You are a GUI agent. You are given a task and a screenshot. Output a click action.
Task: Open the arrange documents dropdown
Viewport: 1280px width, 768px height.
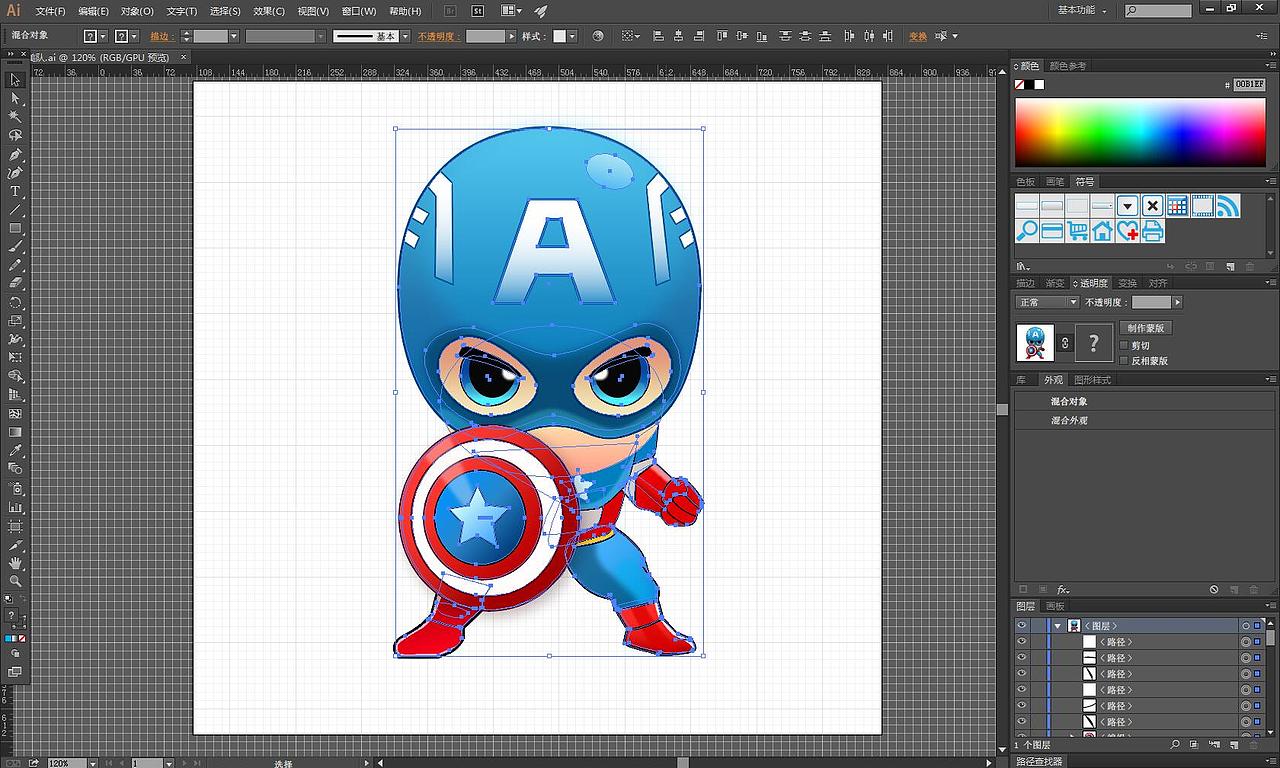(510, 11)
